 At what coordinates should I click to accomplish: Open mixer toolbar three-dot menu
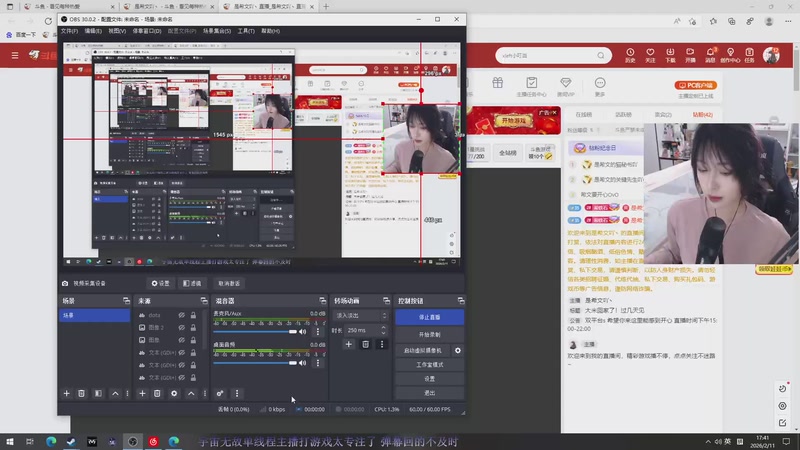237,393
